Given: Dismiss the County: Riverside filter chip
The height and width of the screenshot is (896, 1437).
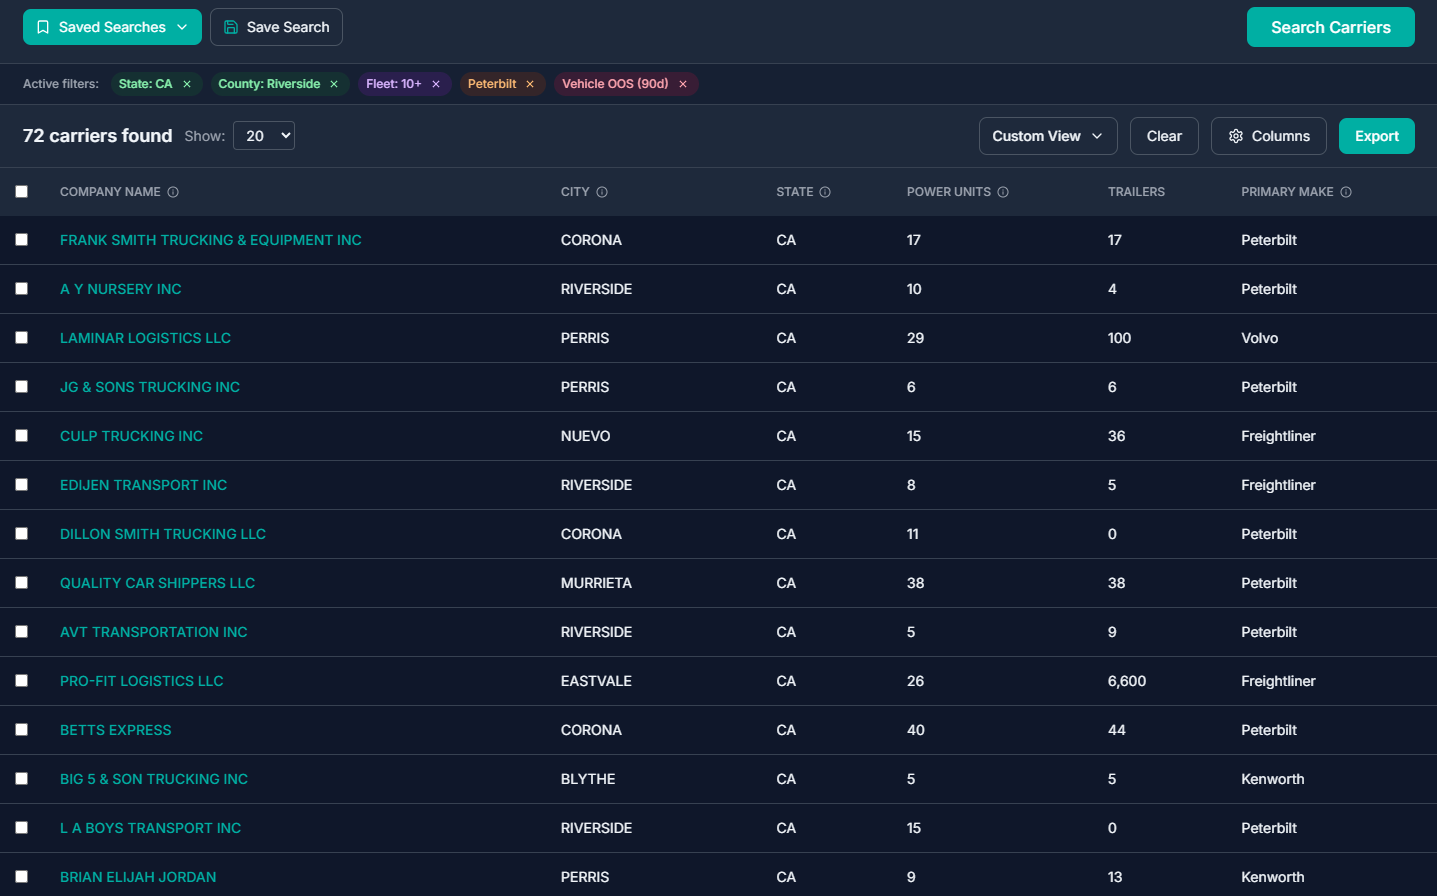Looking at the screenshot, I should coord(334,84).
